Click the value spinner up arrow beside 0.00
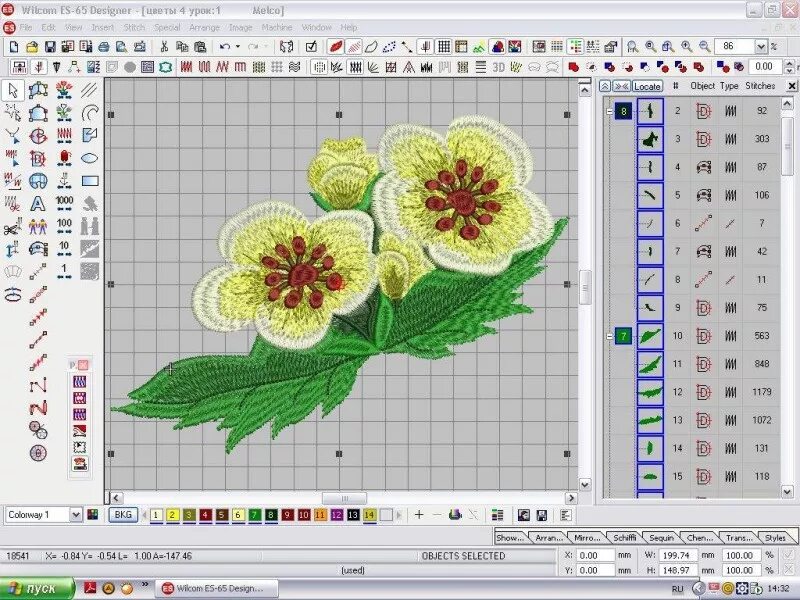Viewport: 800px width, 600px height. tap(789, 63)
